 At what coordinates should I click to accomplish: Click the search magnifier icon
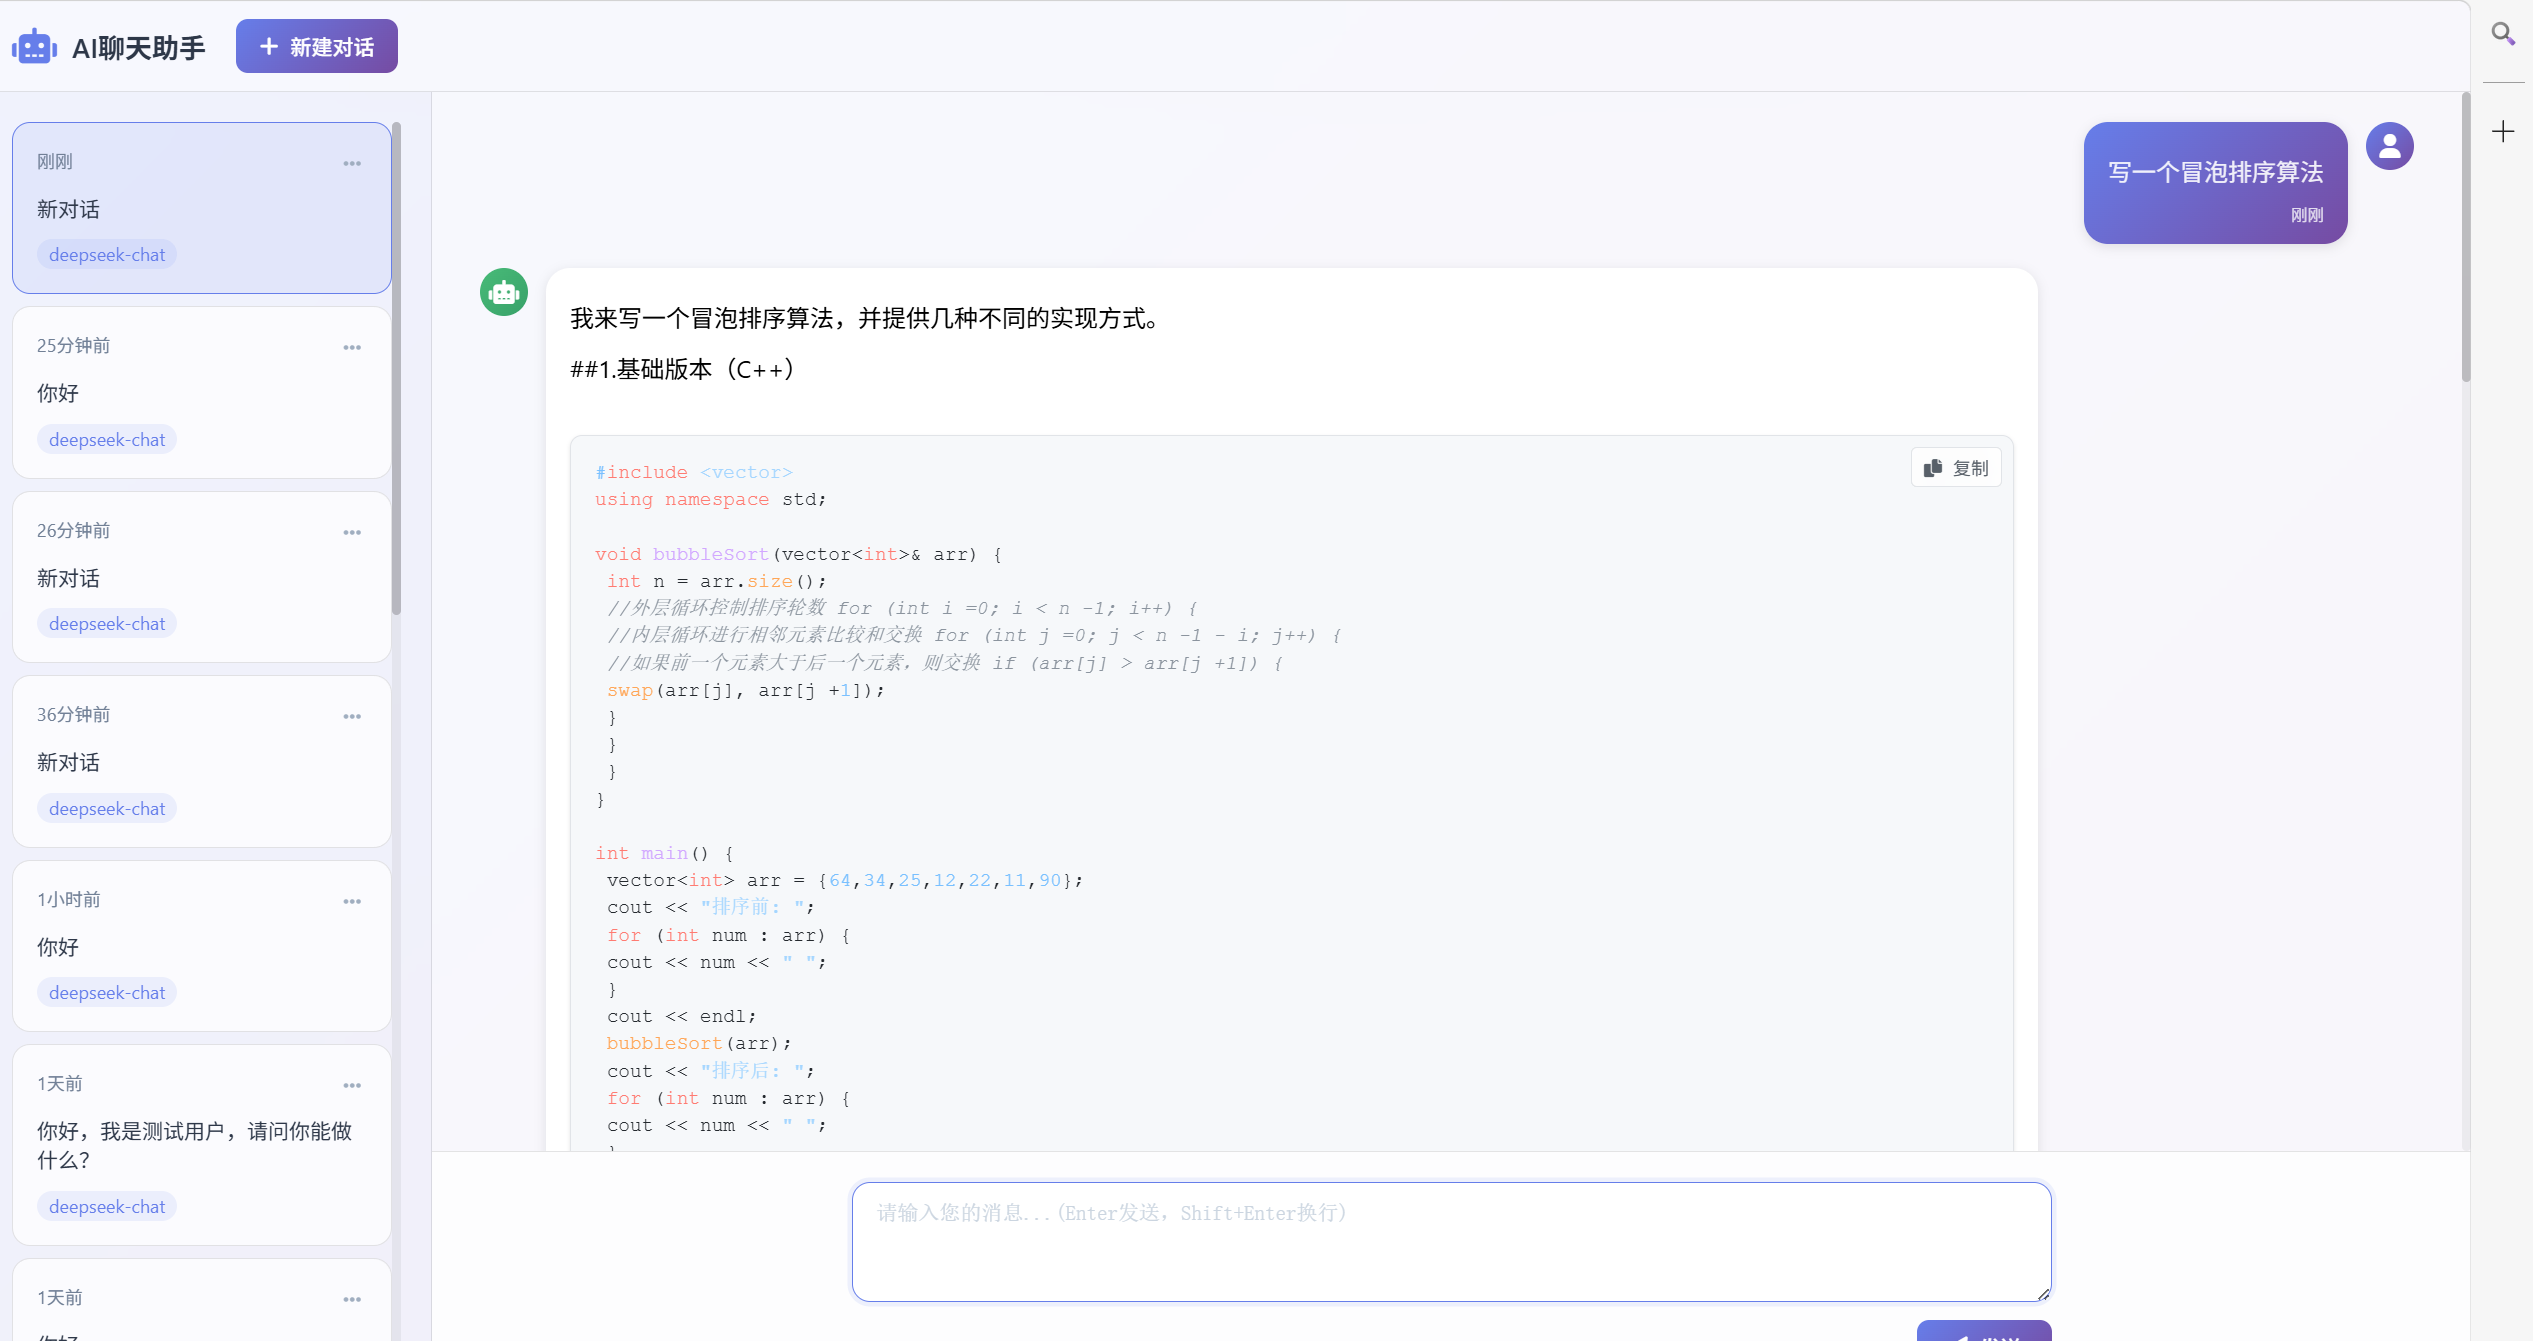2503,34
